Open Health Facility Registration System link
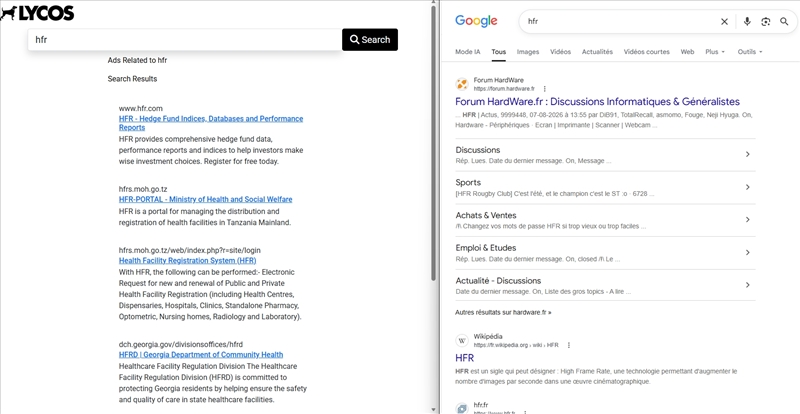 click(188, 260)
